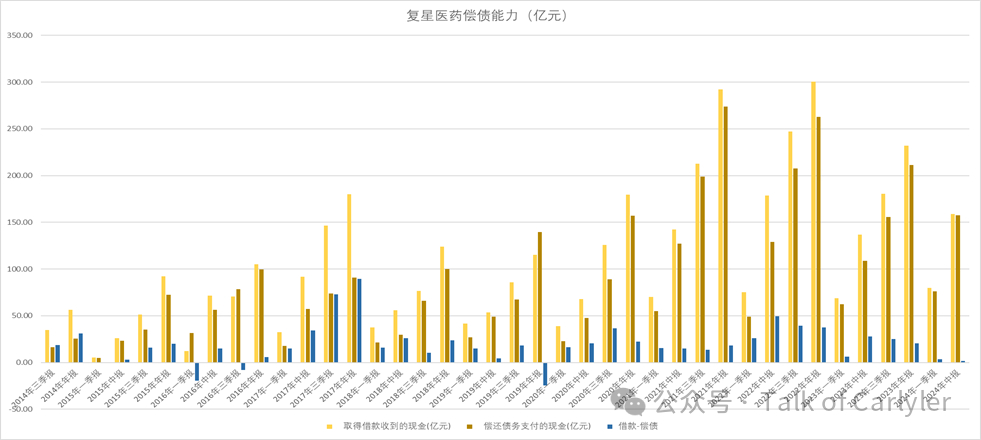Click the 350.00 y-axis label
The width and height of the screenshot is (981, 440).
point(19,36)
